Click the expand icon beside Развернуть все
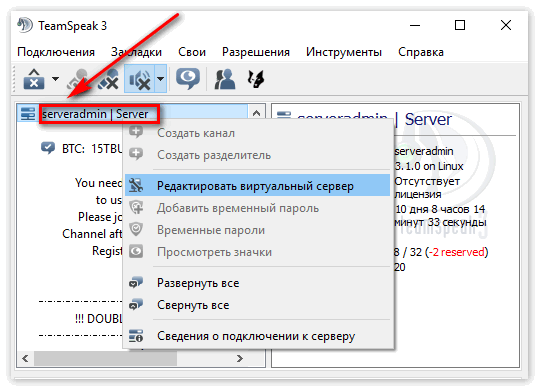 click(136, 282)
